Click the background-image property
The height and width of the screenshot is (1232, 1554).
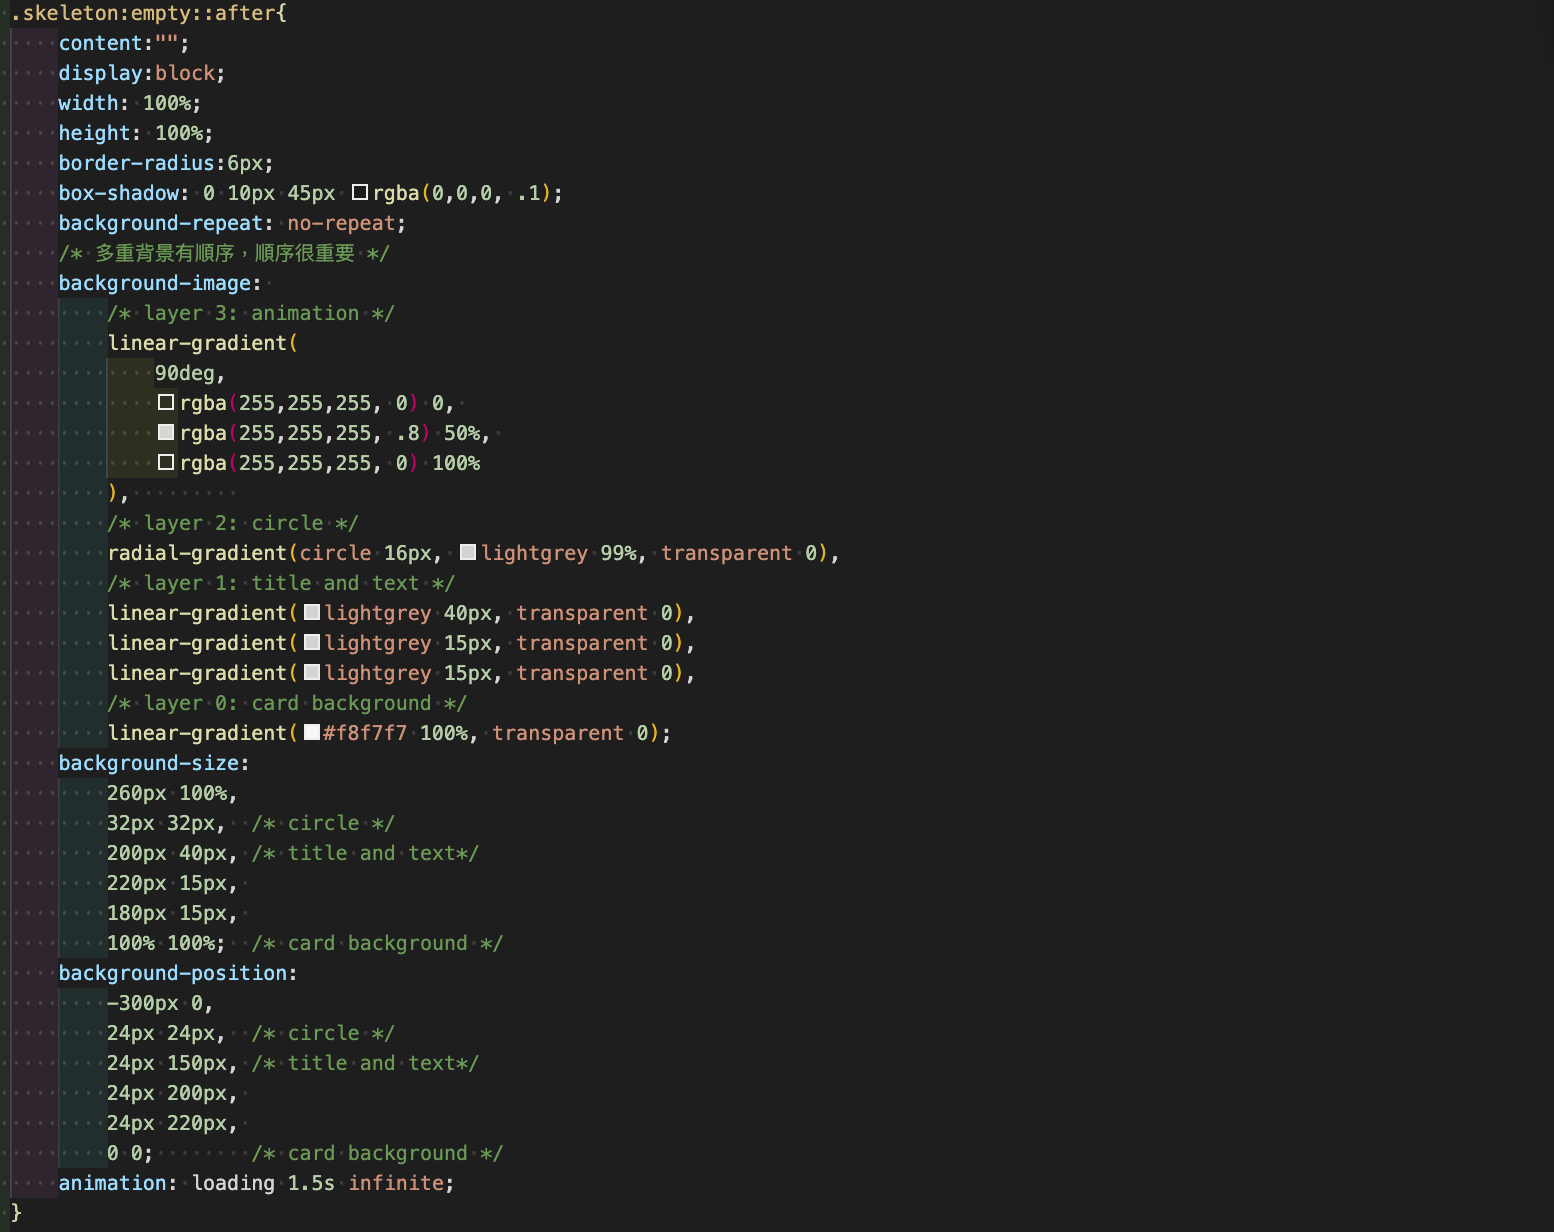154,283
